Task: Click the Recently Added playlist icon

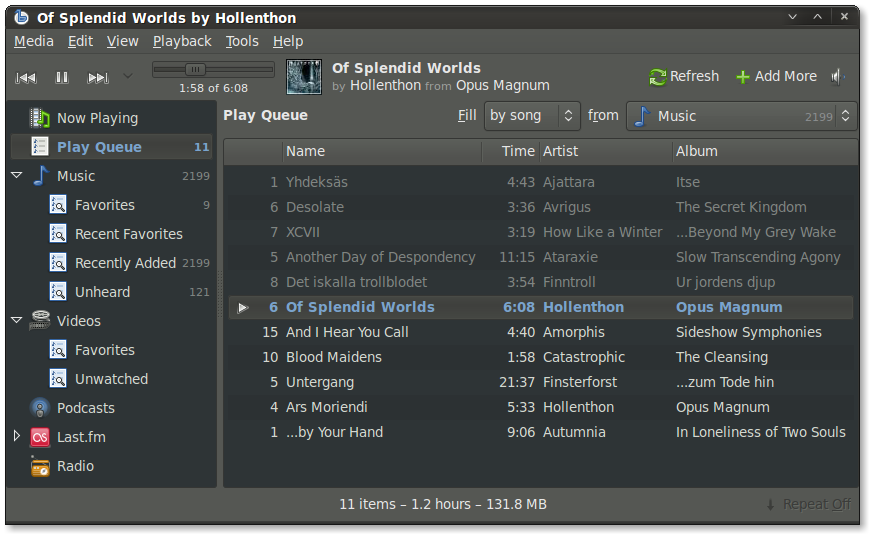Action: click(x=58, y=263)
